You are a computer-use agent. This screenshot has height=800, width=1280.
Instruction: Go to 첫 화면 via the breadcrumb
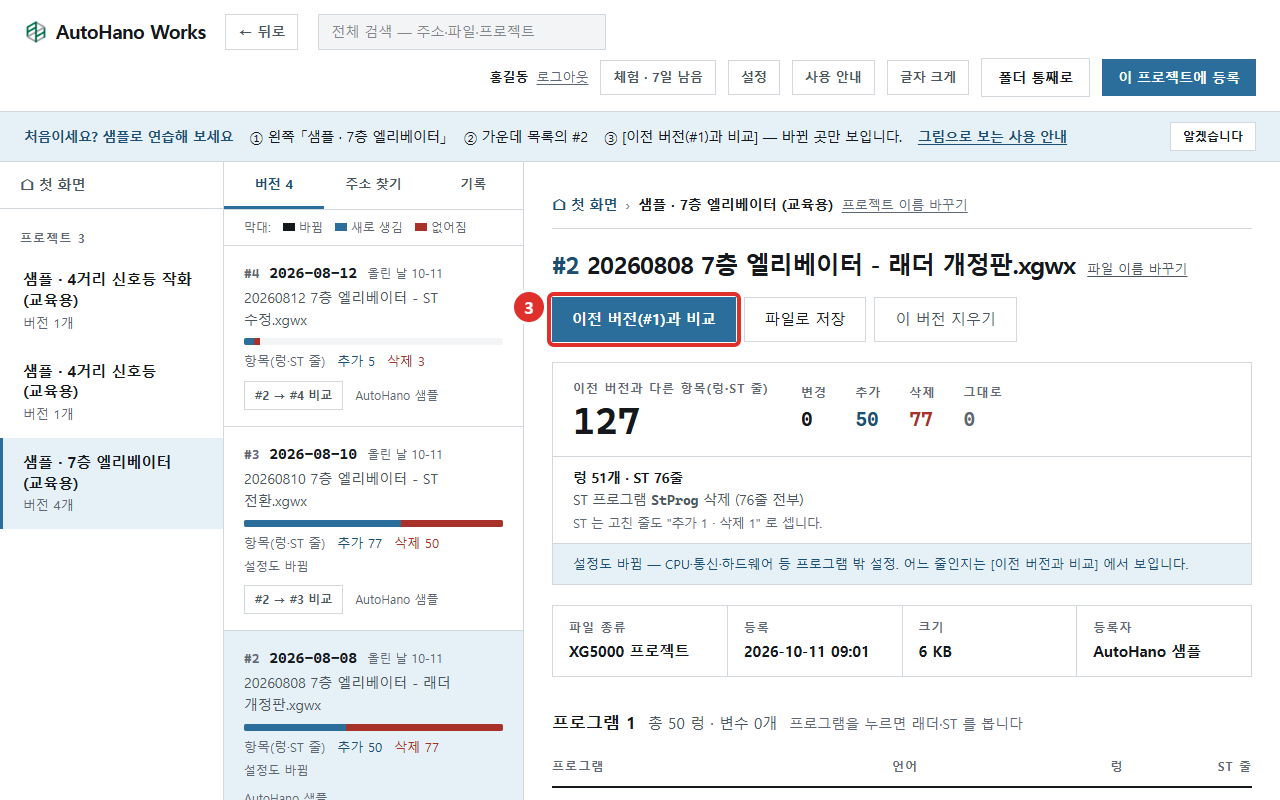(585, 205)
